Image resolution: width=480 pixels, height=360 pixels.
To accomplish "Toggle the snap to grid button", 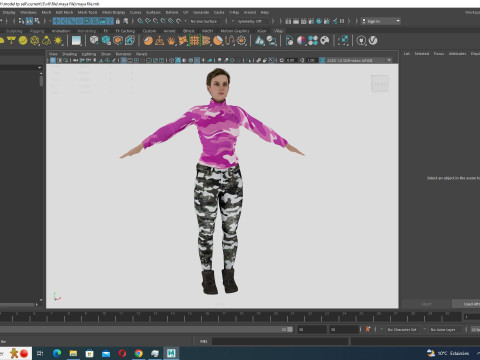I will click(140, 21).
